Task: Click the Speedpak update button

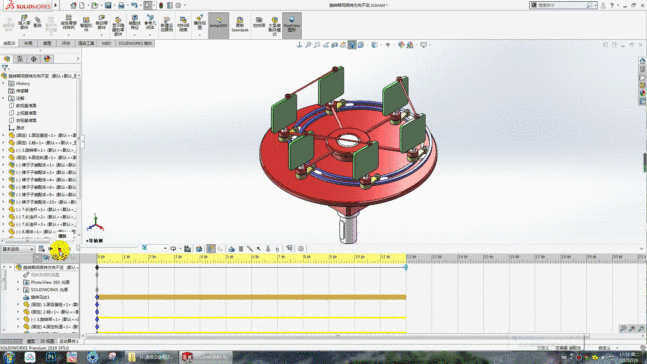Action: click(x=240, y=24)
